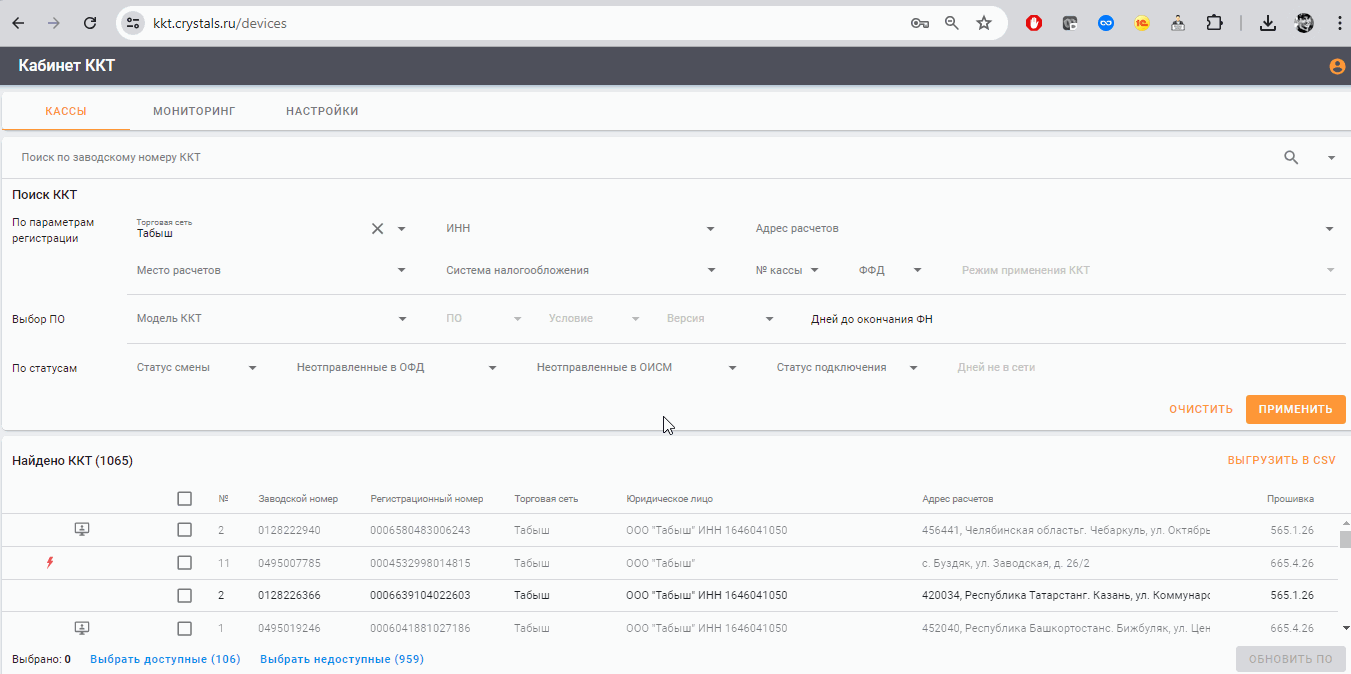Expand the Модель ККТ dropdown
The height and width of the screenshot is (674, 1351).
pos(272,318)
